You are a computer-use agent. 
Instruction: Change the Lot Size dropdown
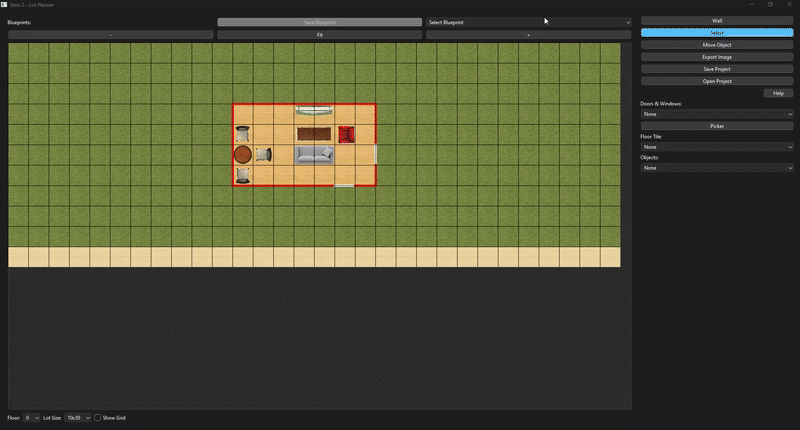click(78, 418)
